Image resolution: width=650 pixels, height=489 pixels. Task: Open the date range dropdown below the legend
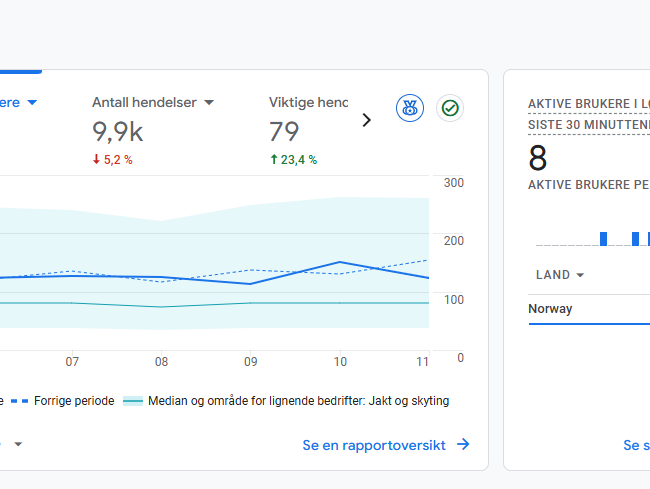point(17,444)
